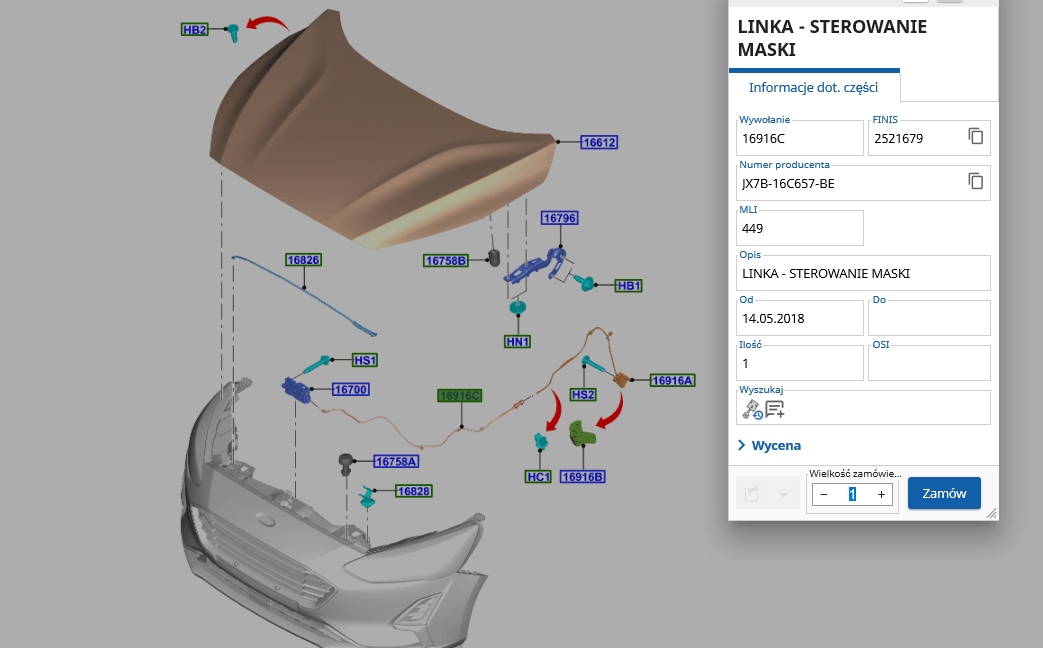Click the highlighted 16916C cable label
1043x648 pixels.
(460, 396)
